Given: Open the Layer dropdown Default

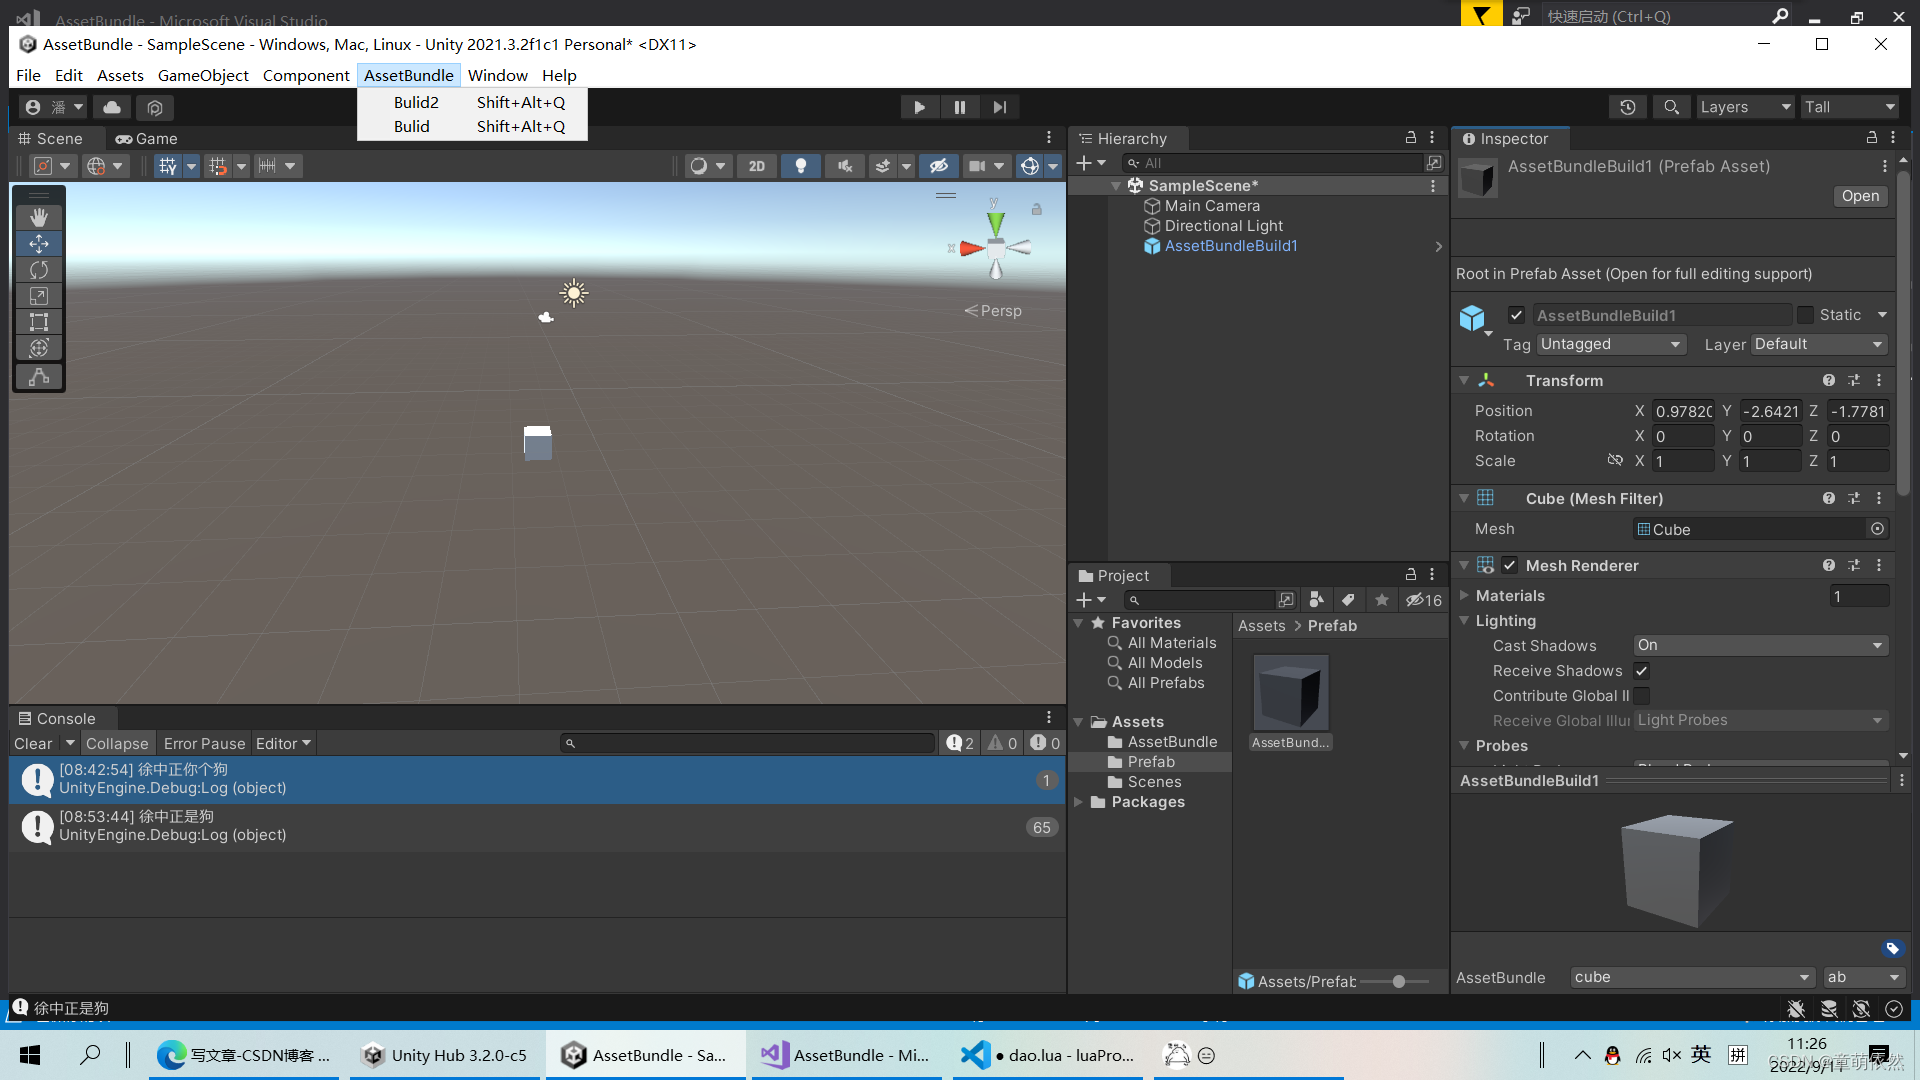Looking at the screenshot, I should (x=1819, y=344).
